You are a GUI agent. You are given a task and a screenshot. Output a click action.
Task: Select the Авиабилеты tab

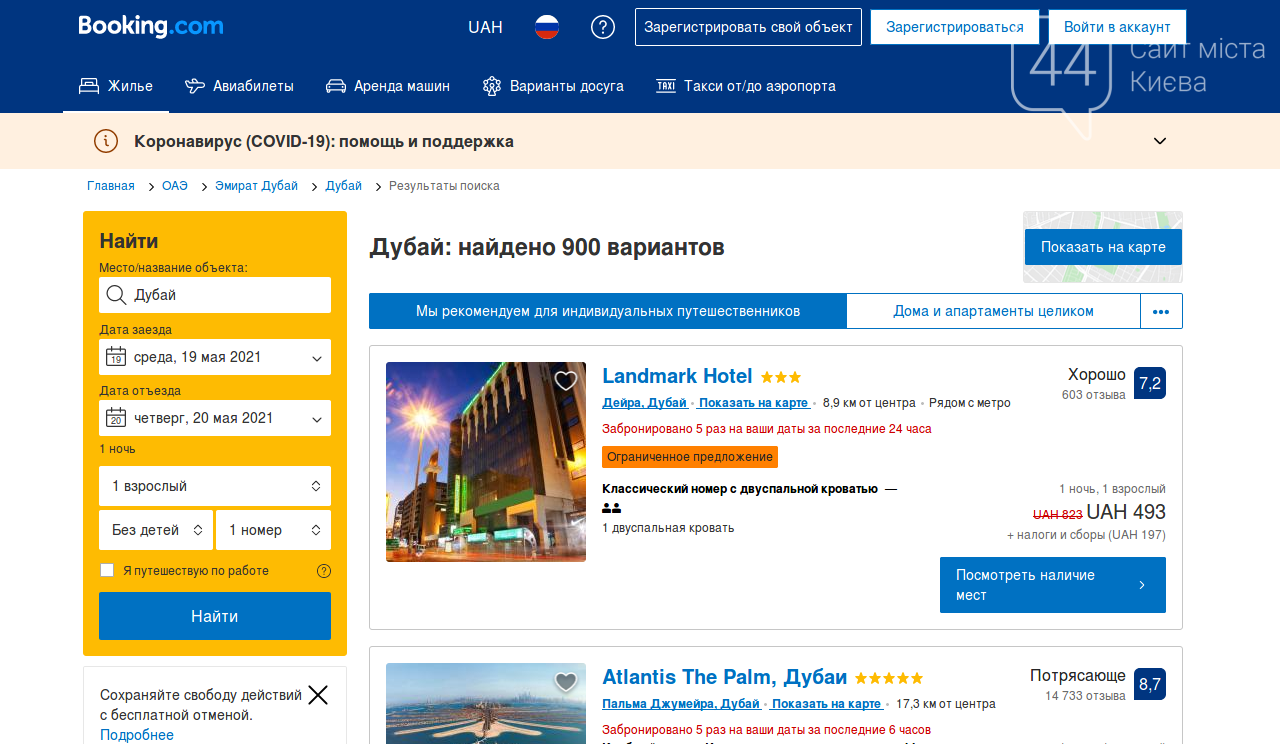(239, 86)
